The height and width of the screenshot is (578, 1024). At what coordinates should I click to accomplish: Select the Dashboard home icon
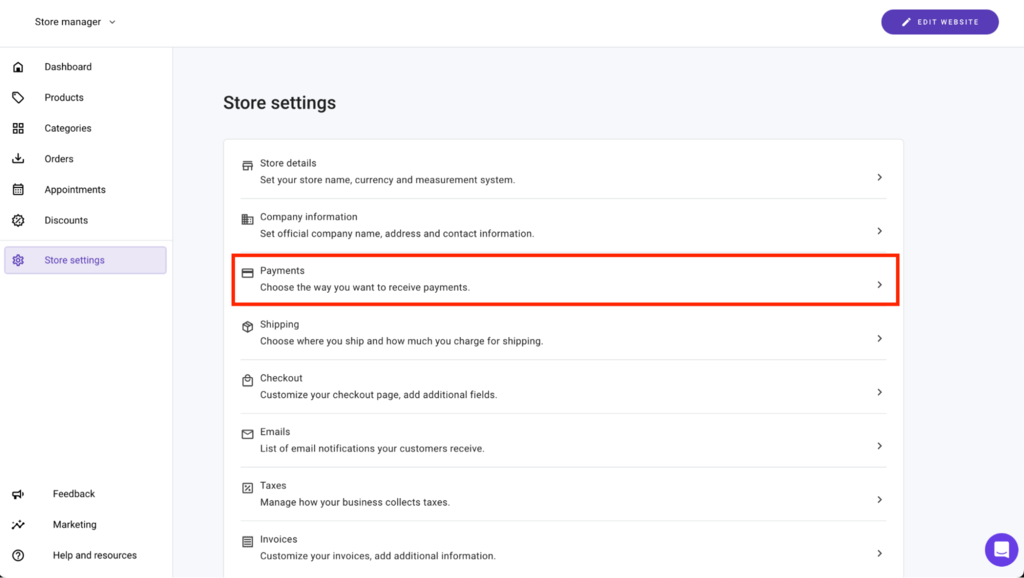[18, 66]
